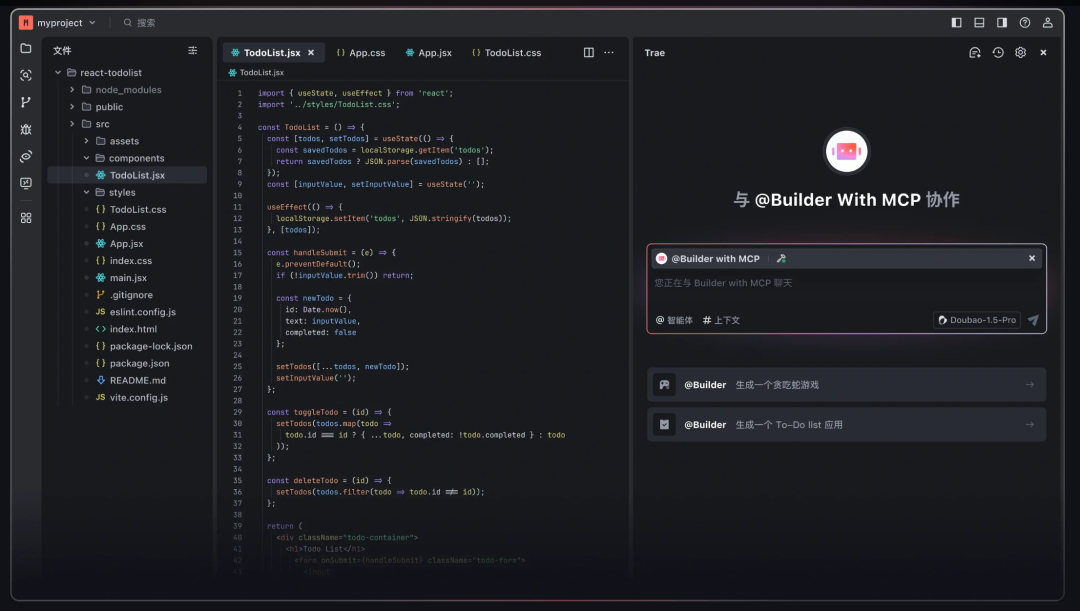
Task: Open the editor more actions ellipsis
Action: coord(609,52)
